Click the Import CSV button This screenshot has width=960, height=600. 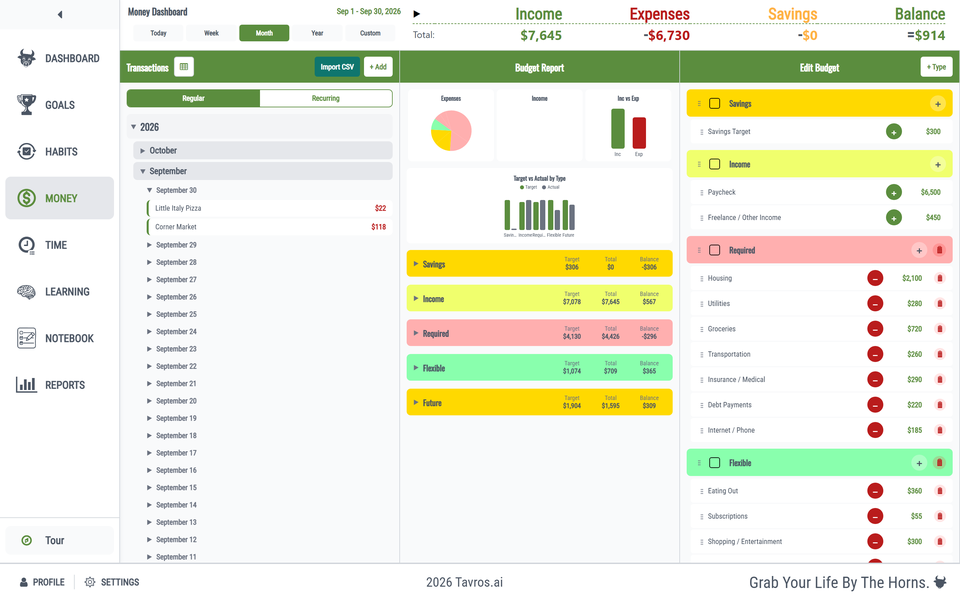coord(337,67)
